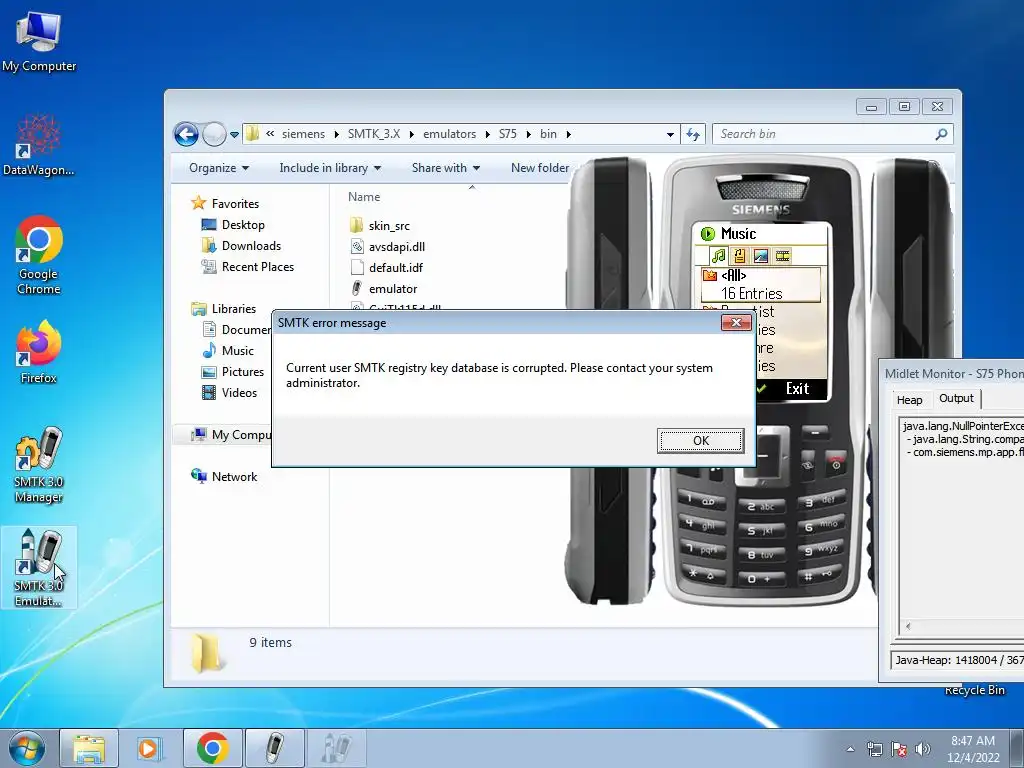The image size is (1024, 768).
Task: Click the emulator phone taskbar button
Action: tap(274, 748)
